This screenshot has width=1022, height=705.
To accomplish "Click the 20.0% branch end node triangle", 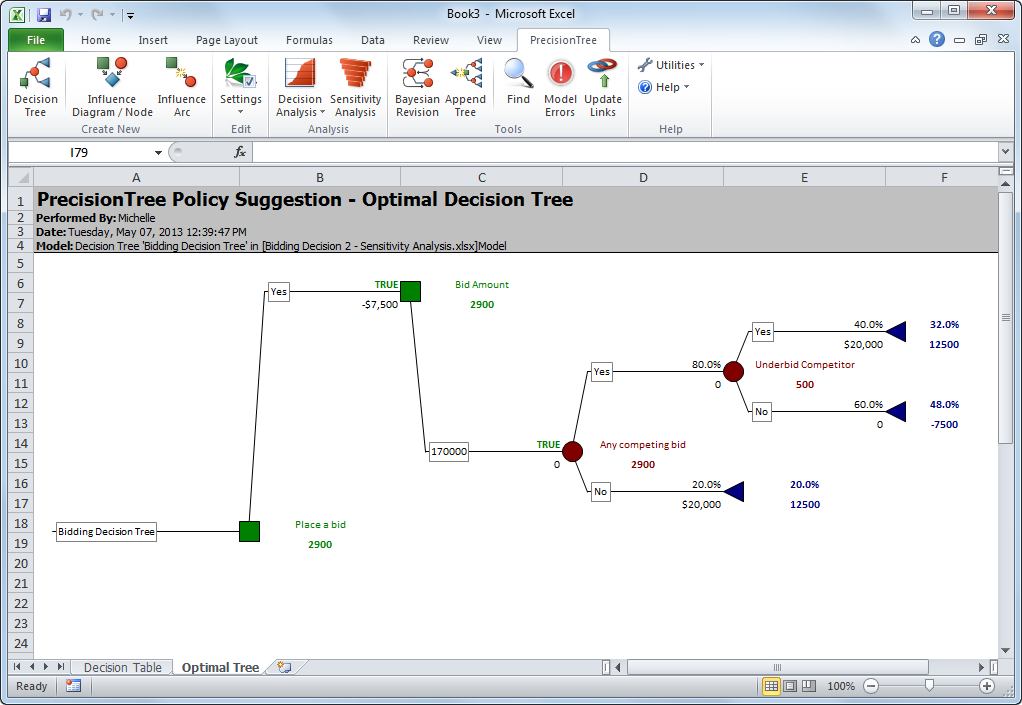I will coord(734,491).
